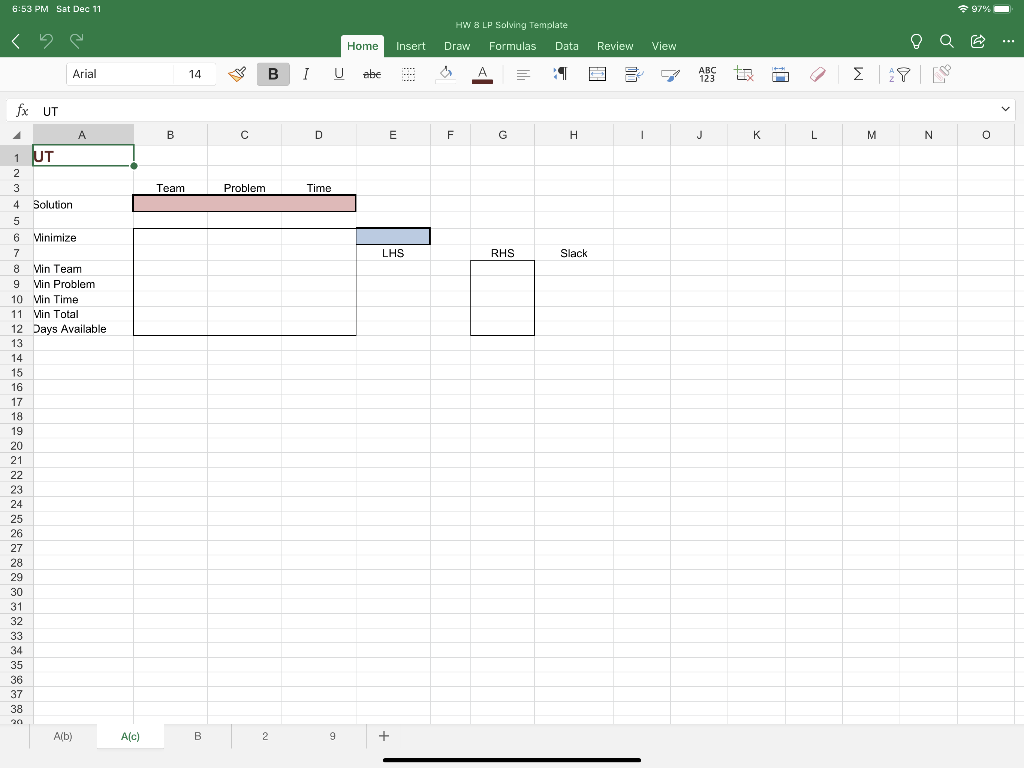The width and height of the screenshot is (1024, 768).
Task: Add a new sheet with the plus button
Action: coord(384,736)
